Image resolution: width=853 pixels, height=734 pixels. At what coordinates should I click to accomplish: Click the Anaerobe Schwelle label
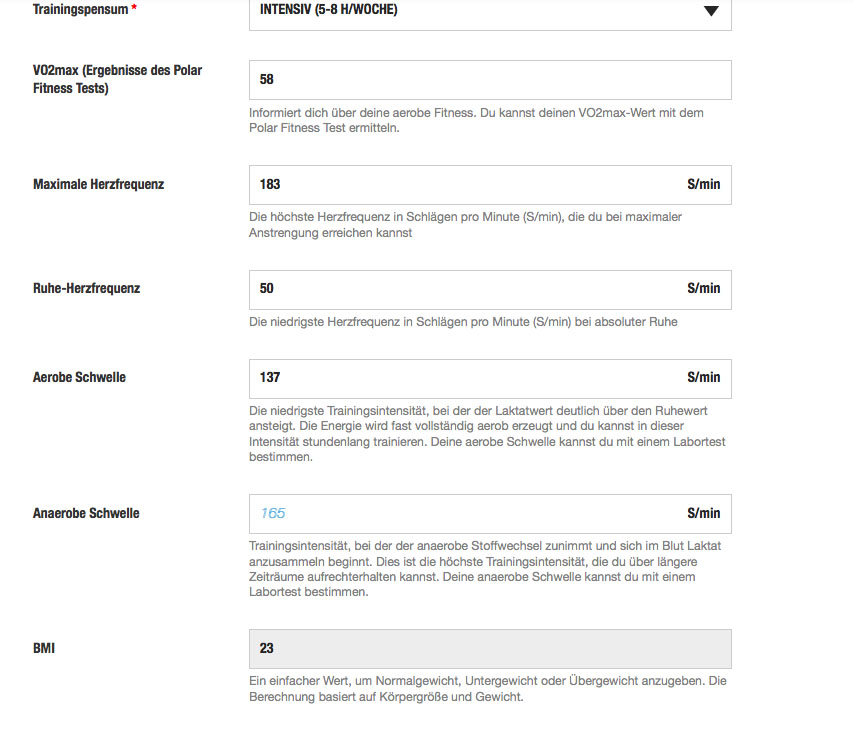pyautogui.click(x=86, y=514)
